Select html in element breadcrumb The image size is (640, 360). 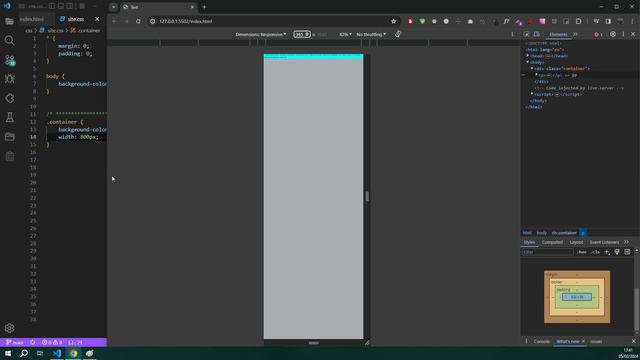pos(527,233)
